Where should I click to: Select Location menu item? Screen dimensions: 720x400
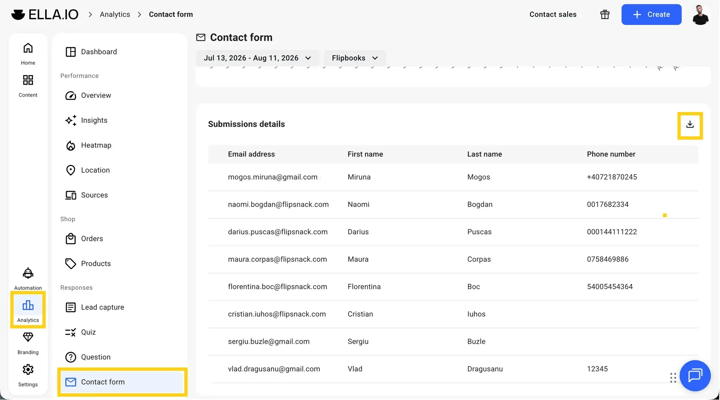122,170
